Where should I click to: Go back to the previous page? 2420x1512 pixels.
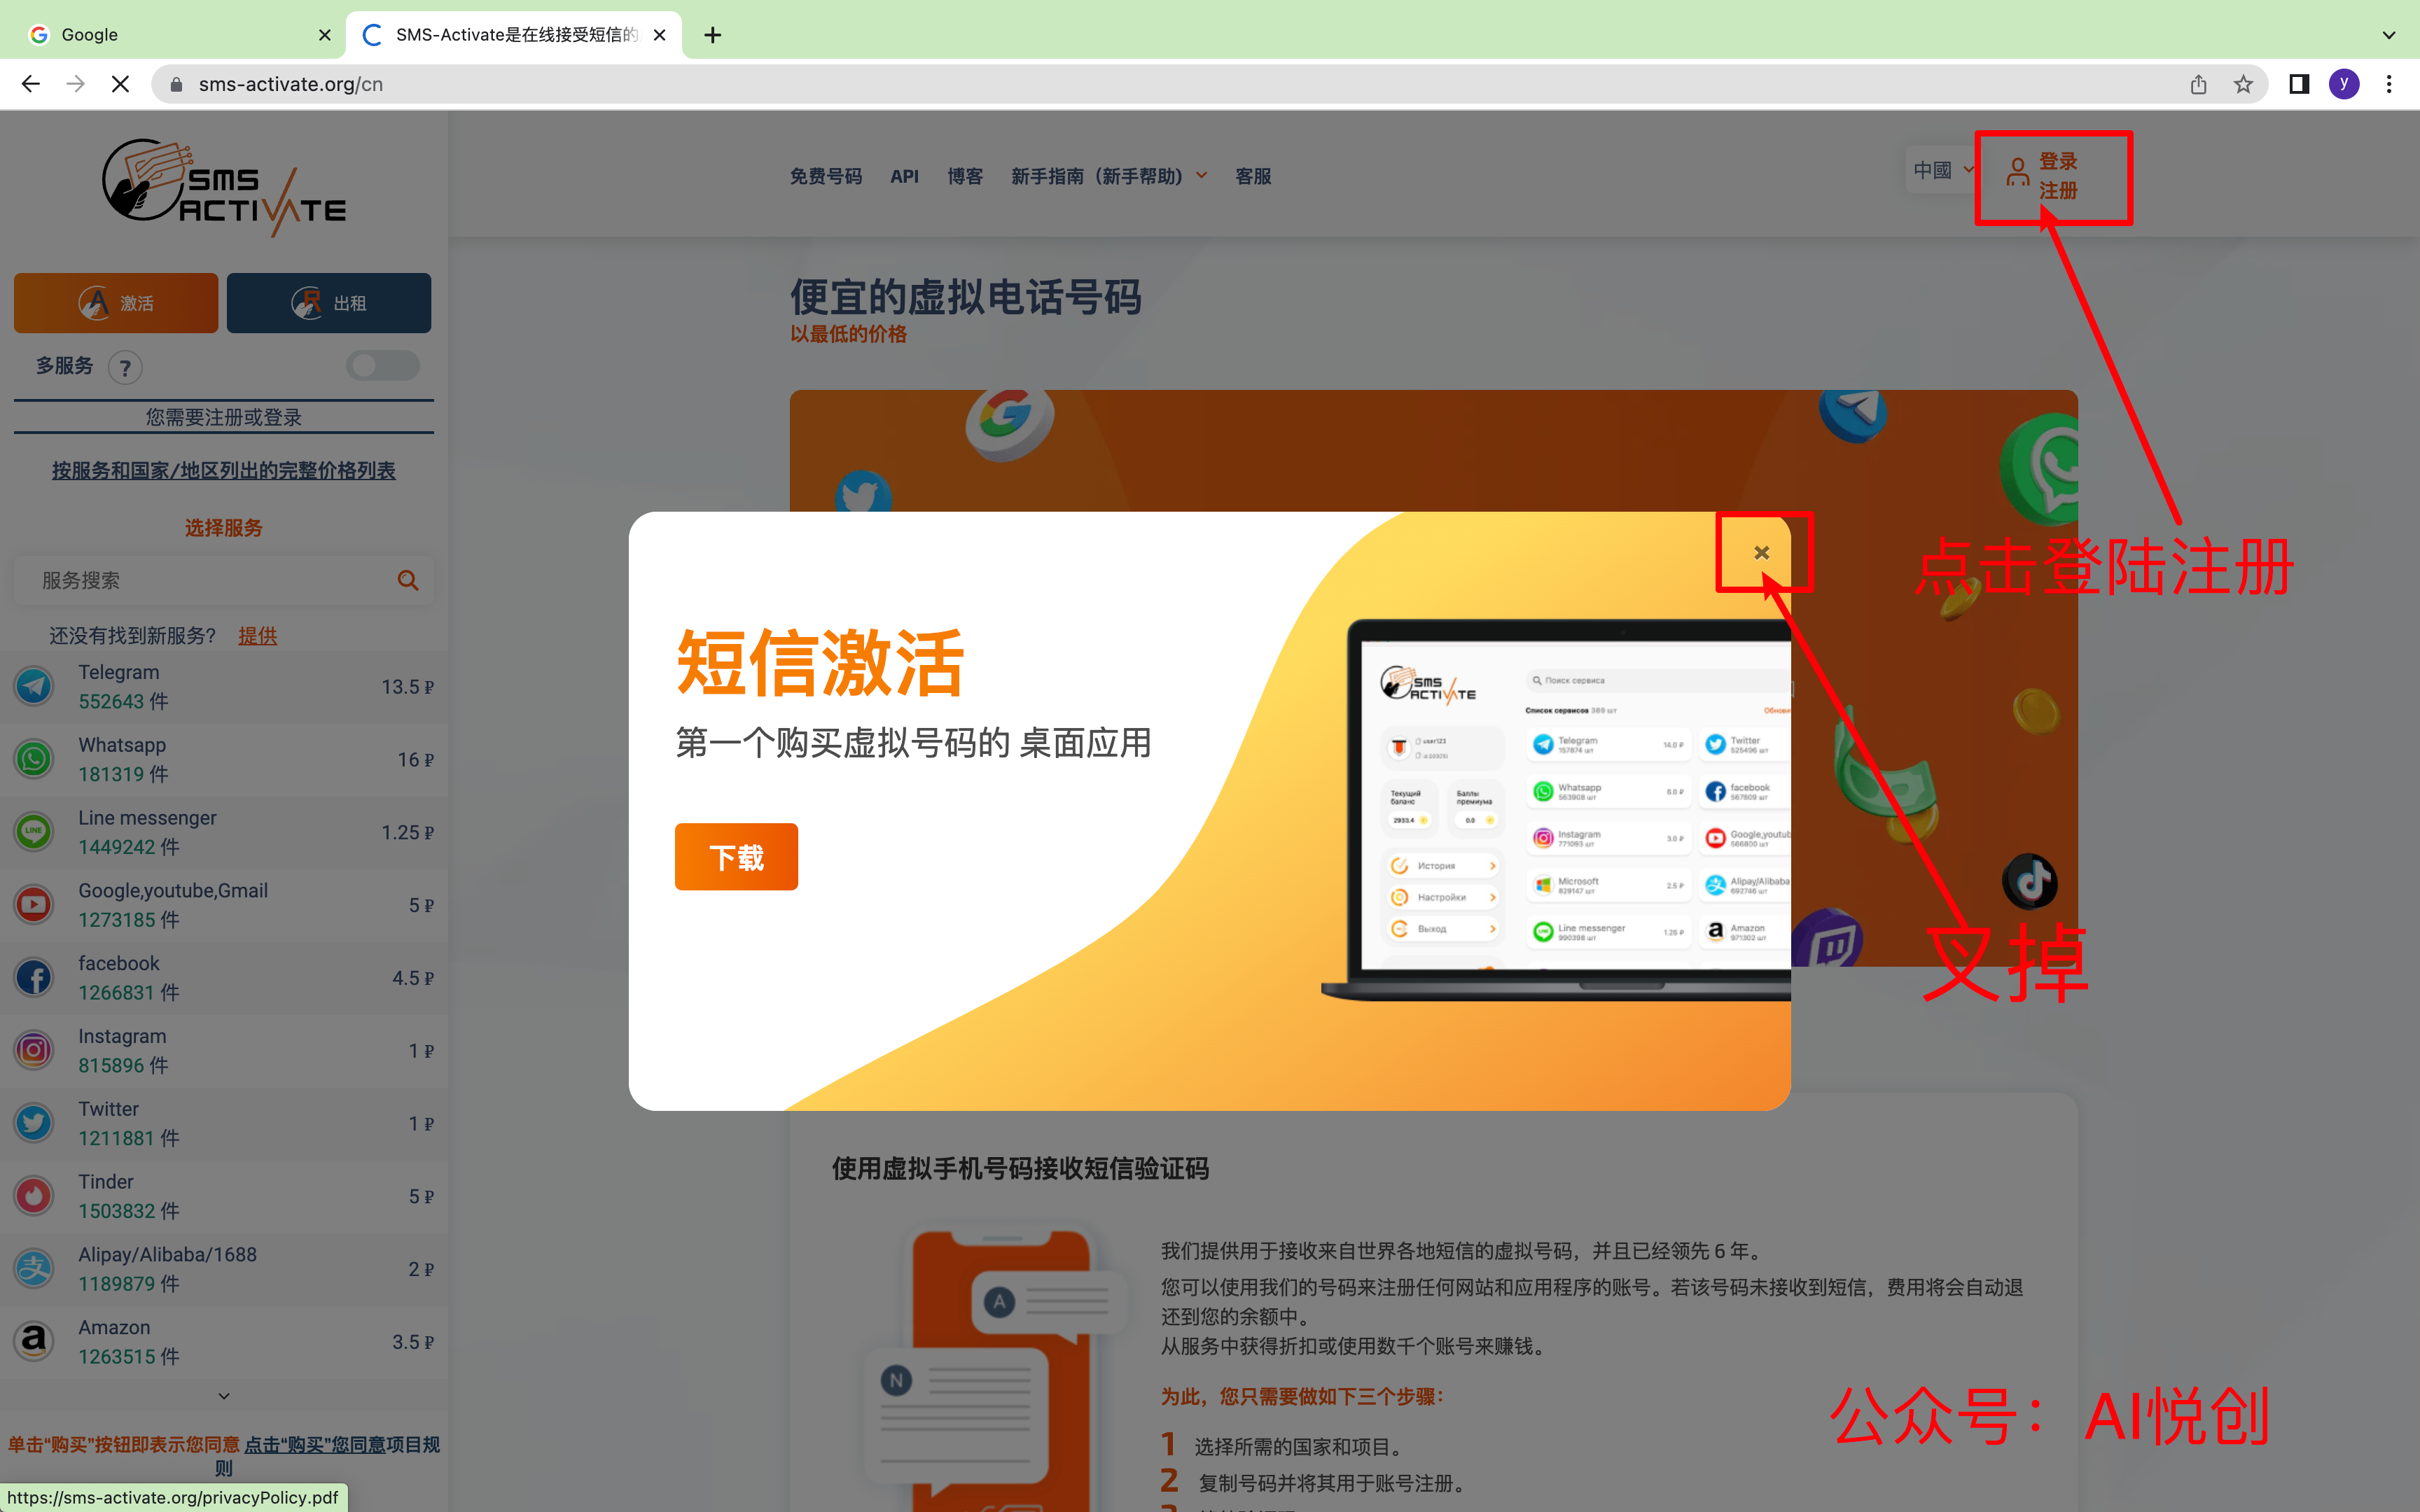click(x=31, y=84)
